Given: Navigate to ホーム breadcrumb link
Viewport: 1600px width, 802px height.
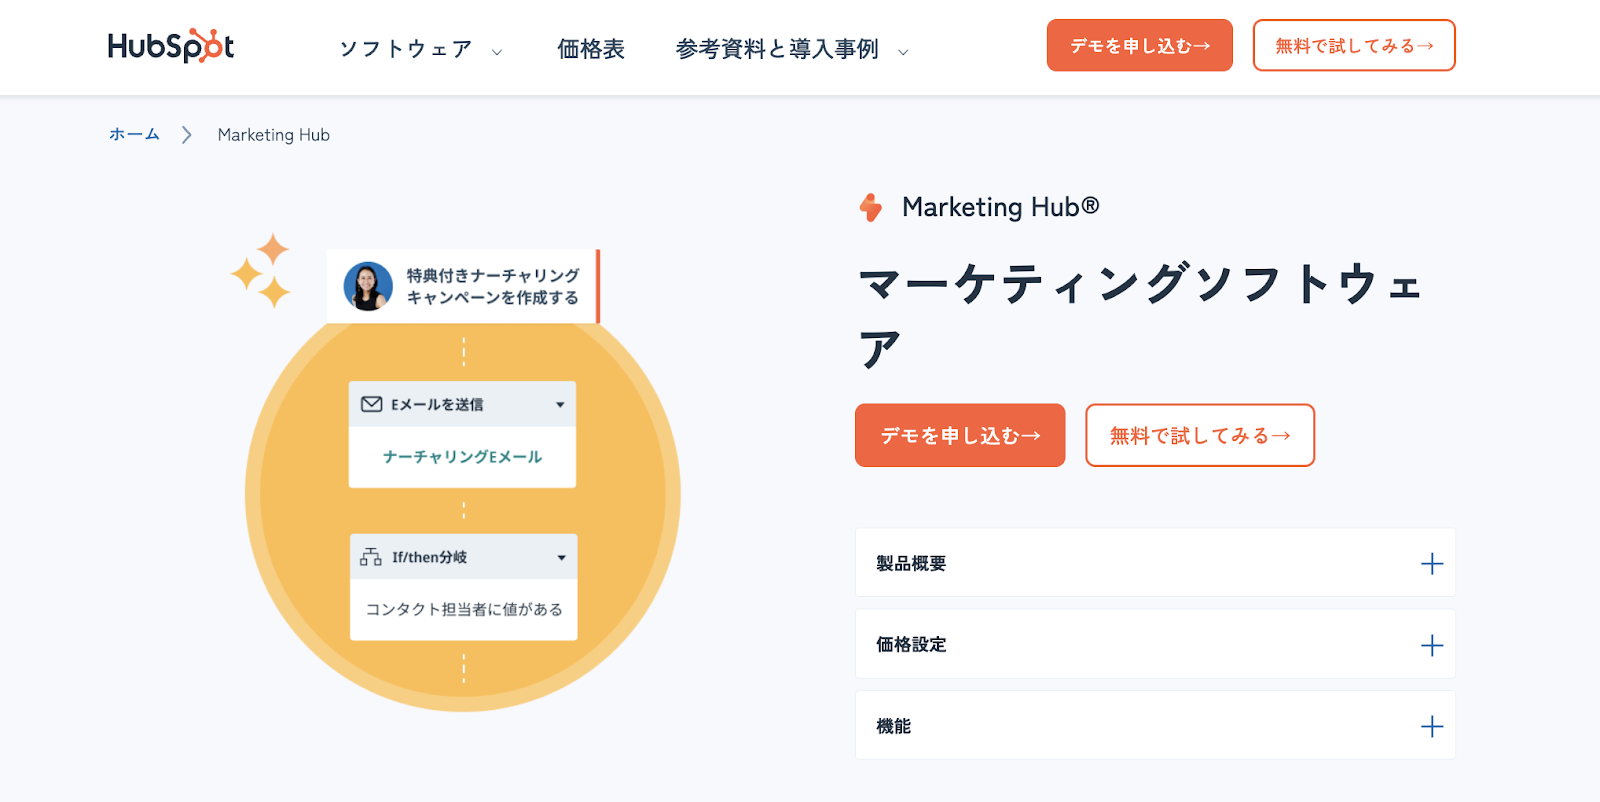Looking at the screenshot, I should [134, 134].
